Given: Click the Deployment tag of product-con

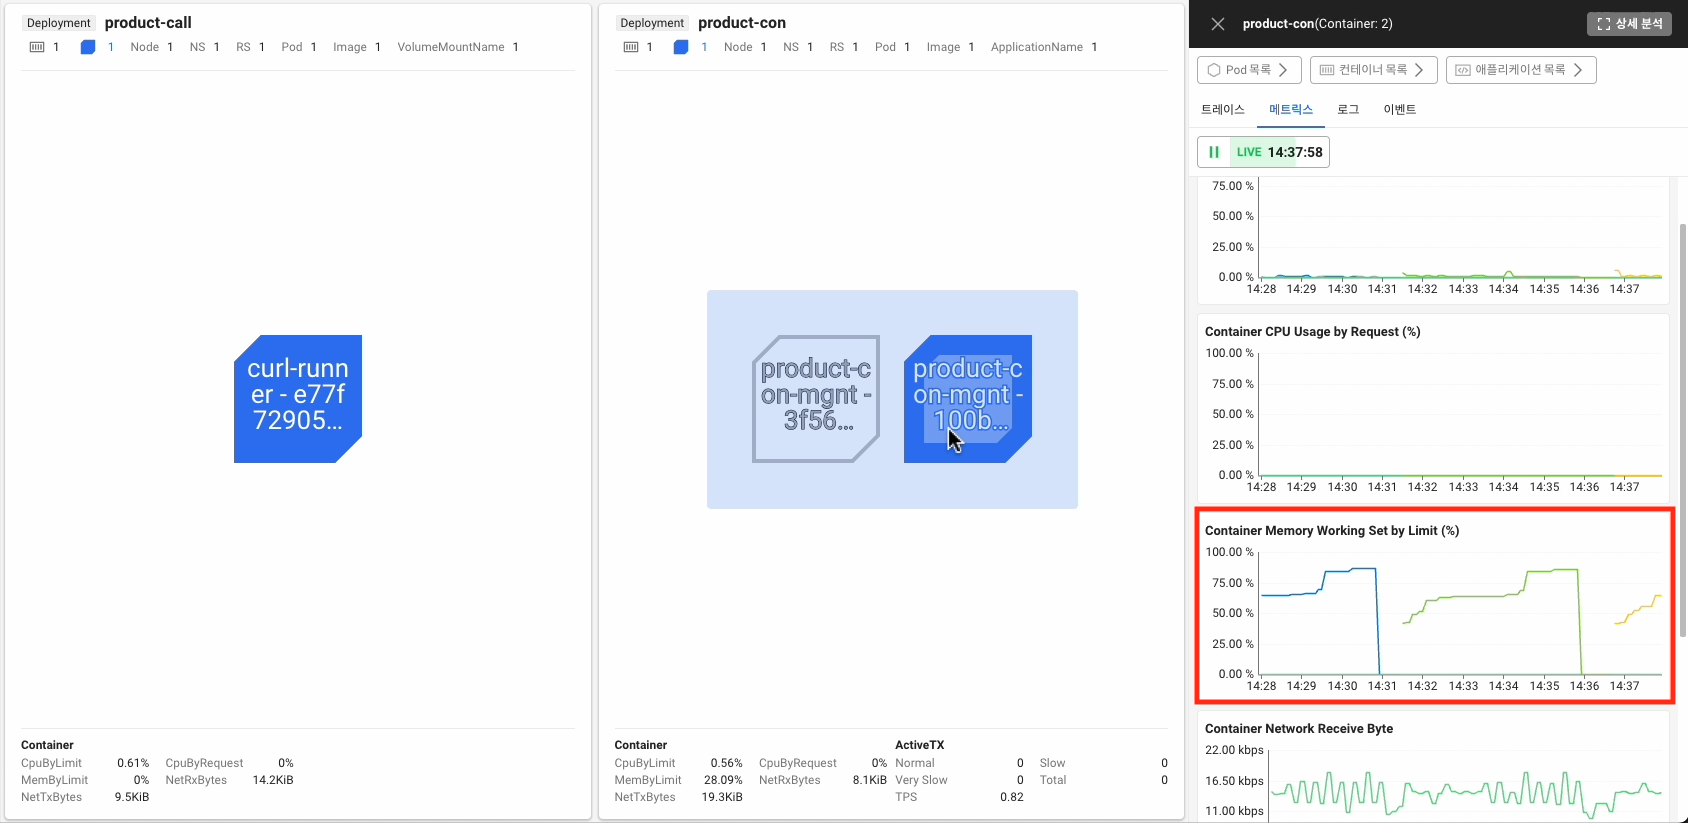Looking at the screenshot, I should 652,23.
